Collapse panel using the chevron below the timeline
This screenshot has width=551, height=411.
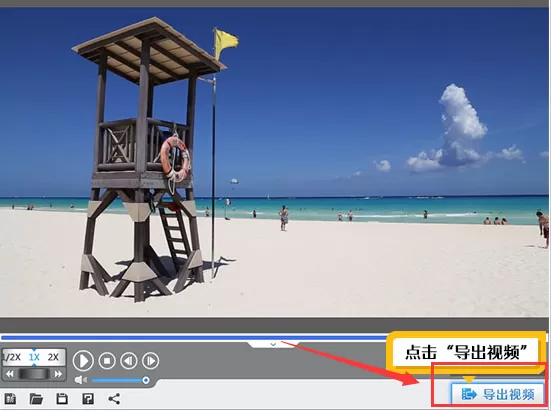[273, 344]
